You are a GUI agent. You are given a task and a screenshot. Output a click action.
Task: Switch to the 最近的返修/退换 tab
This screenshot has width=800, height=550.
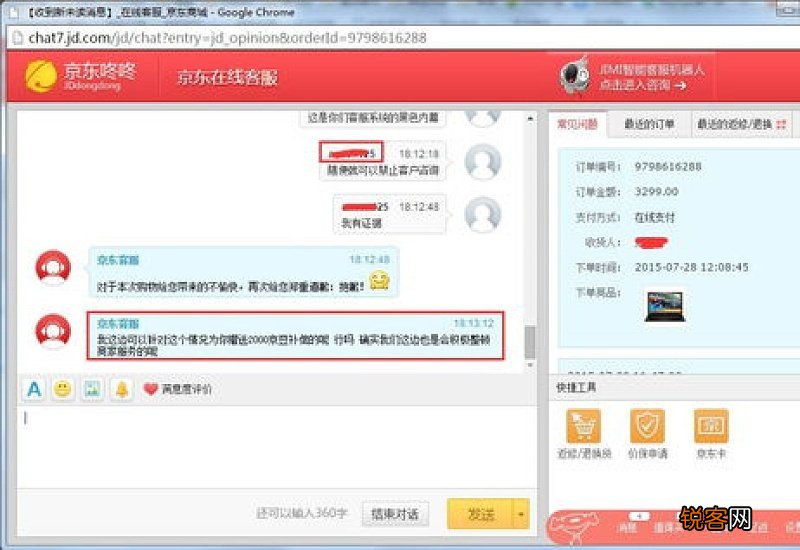pos(735,124)
